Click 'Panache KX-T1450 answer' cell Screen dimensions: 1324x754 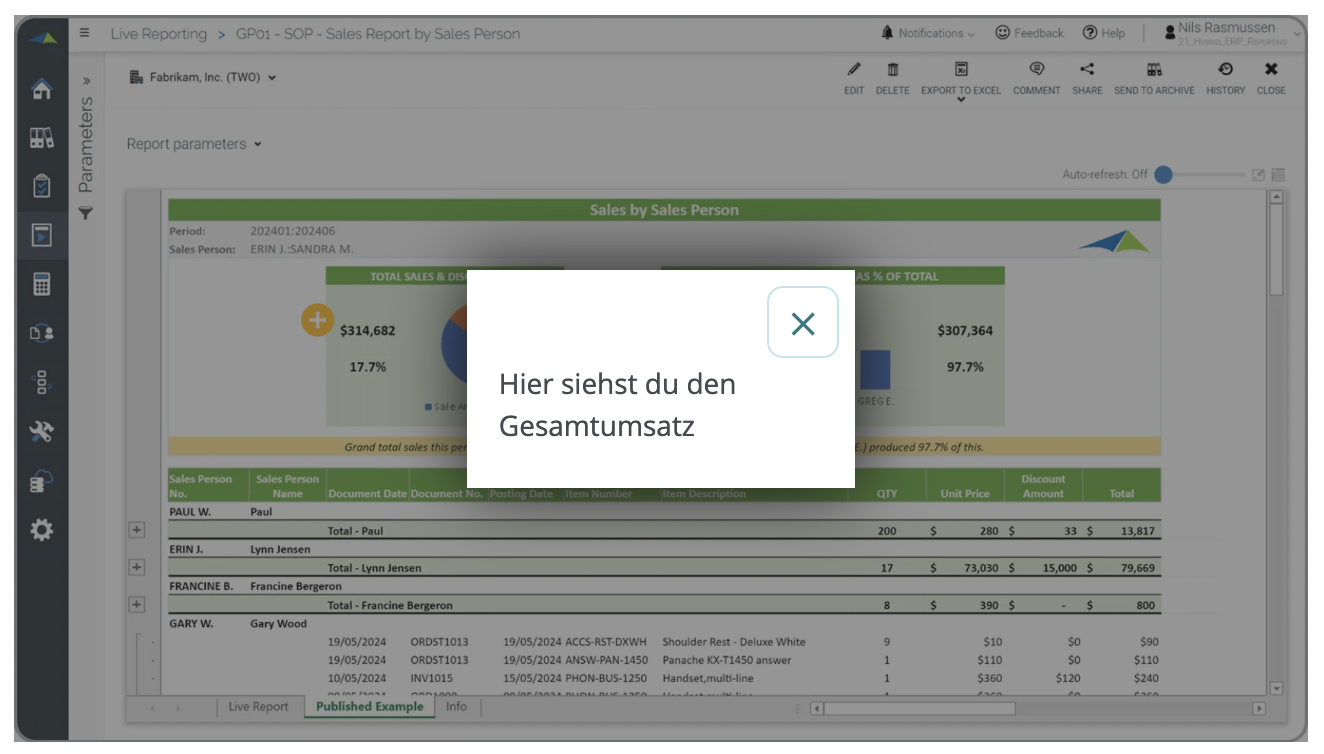[726, 660]
